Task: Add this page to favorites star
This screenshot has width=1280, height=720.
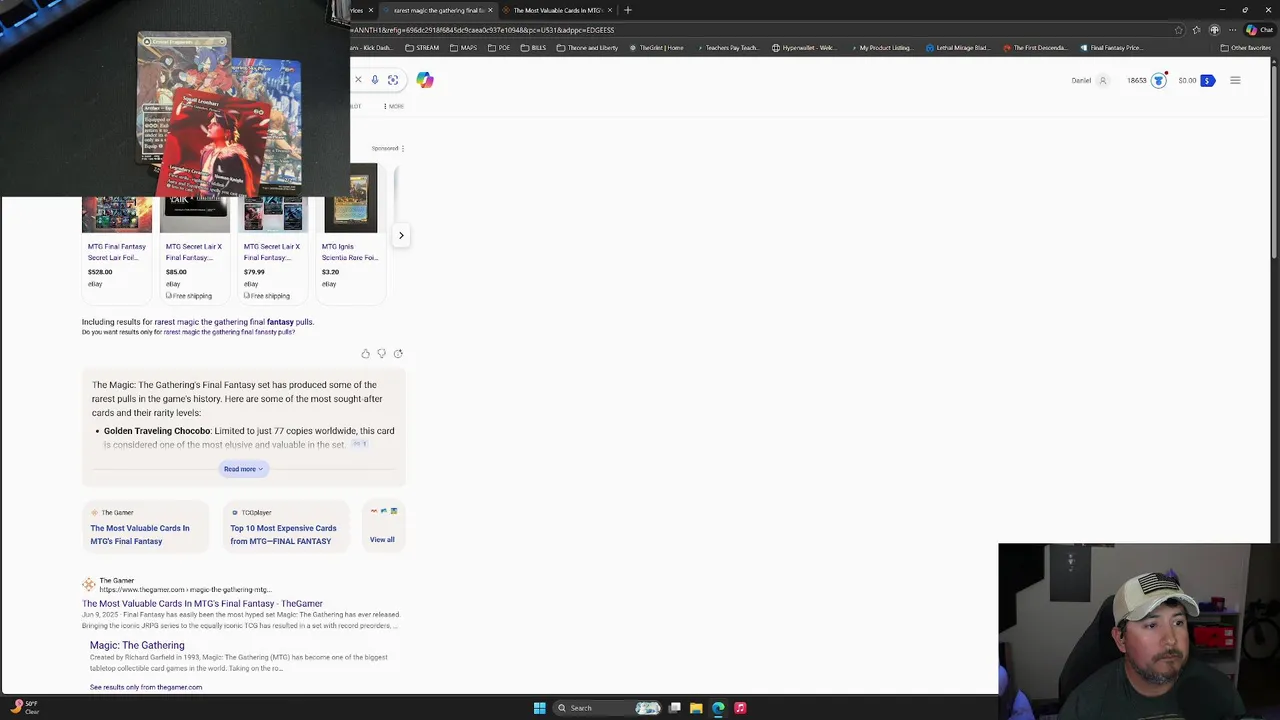Action: pyautogui.click(x=1178, y=30)
